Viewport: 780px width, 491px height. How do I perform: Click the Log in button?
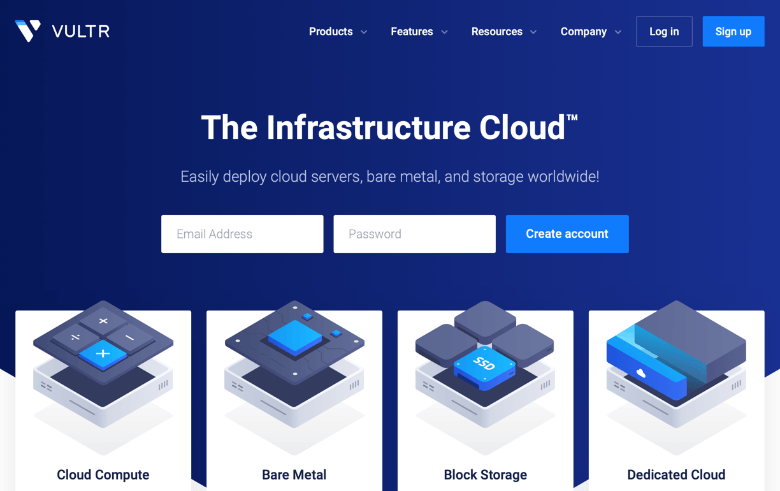pos(664,31)
